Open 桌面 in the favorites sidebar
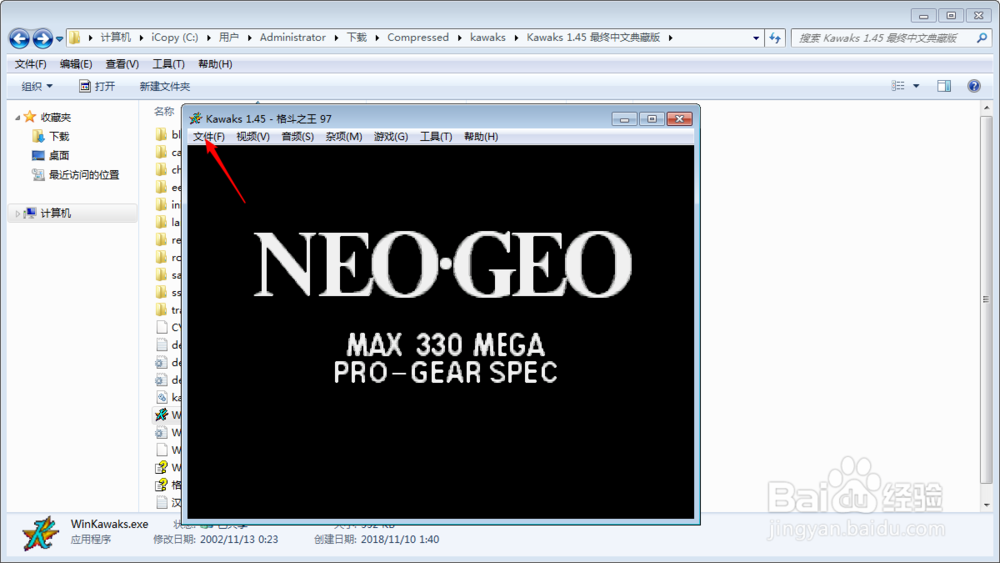This screenshot has height=563, width=1000. coord(59,156)
